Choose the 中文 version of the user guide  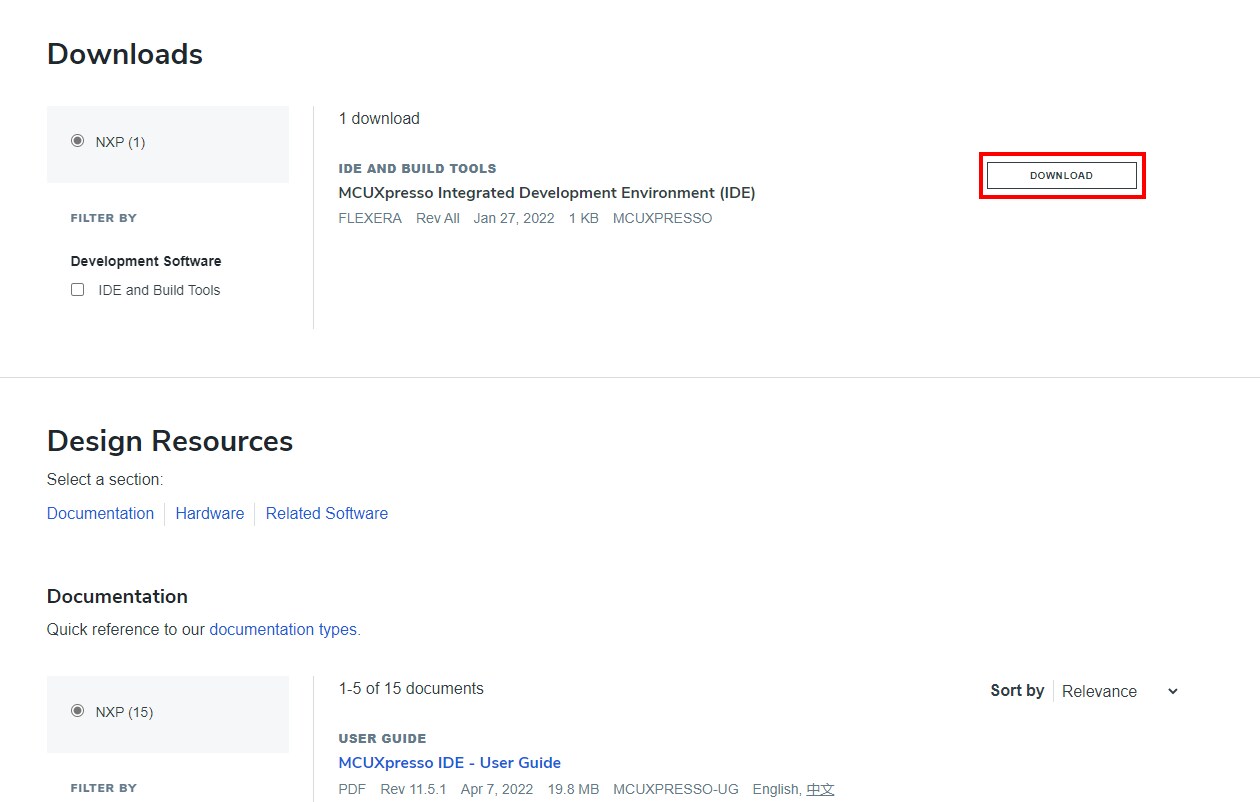tap(820, 789)
